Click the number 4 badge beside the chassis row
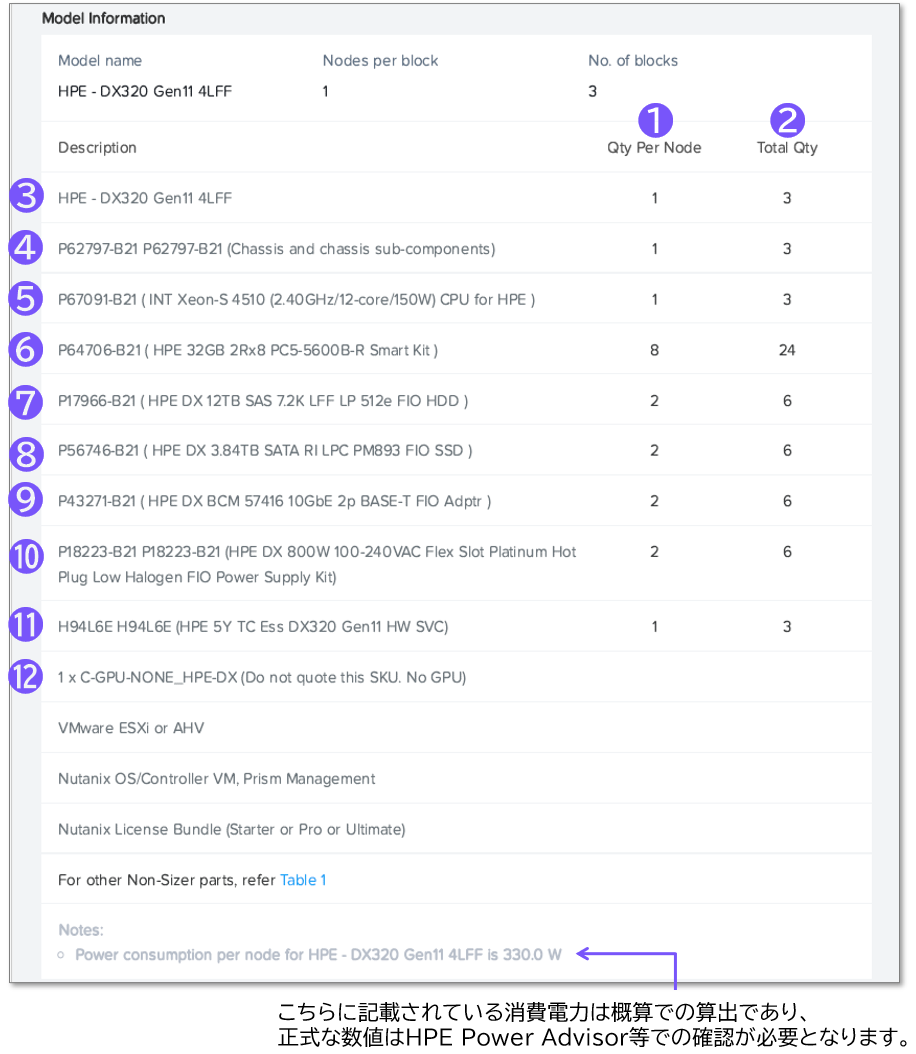 [26, 247]
